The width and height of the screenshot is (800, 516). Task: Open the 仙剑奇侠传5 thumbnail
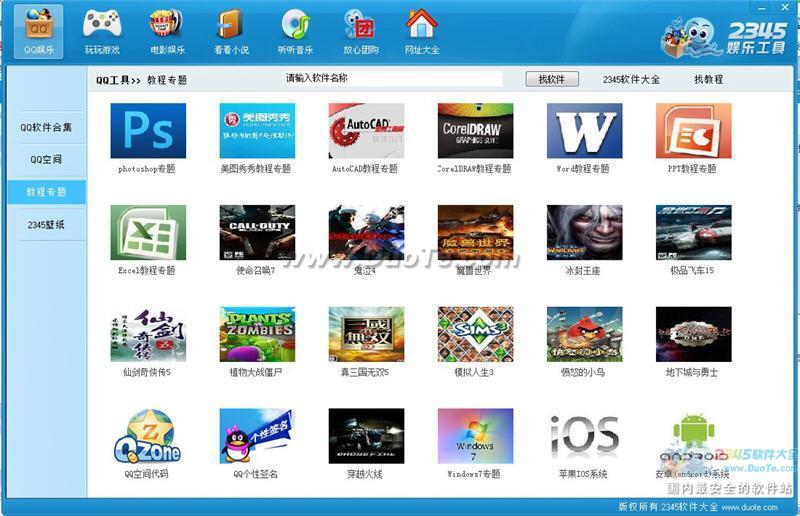148,334
